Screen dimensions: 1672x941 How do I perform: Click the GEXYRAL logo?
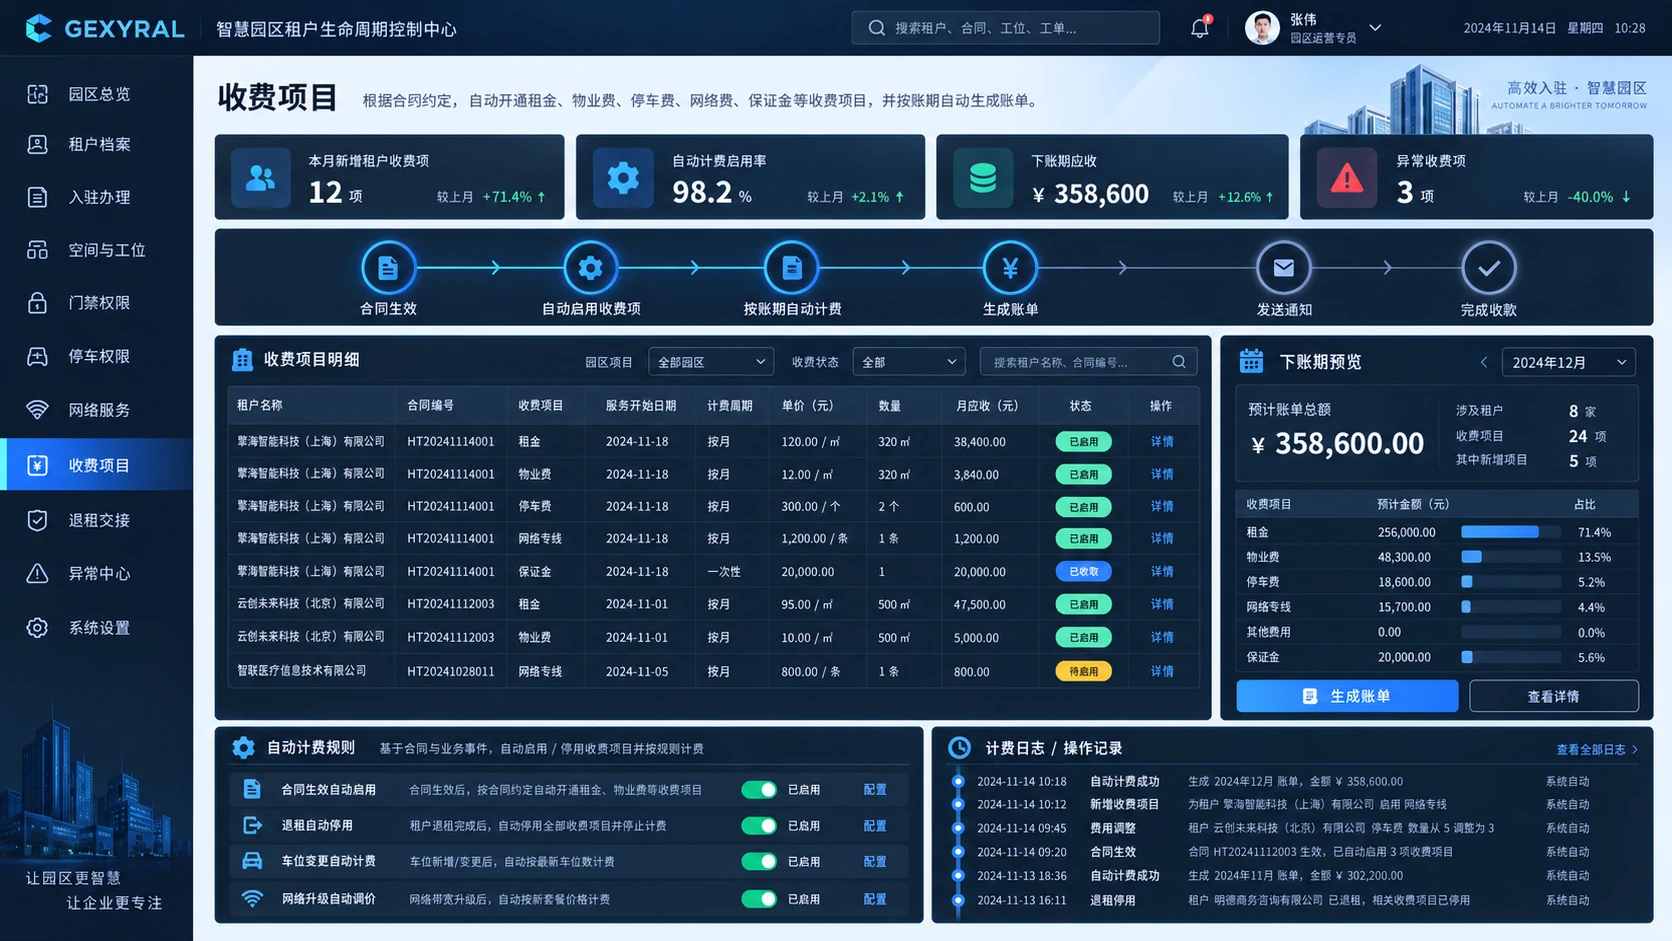point(105,28)
